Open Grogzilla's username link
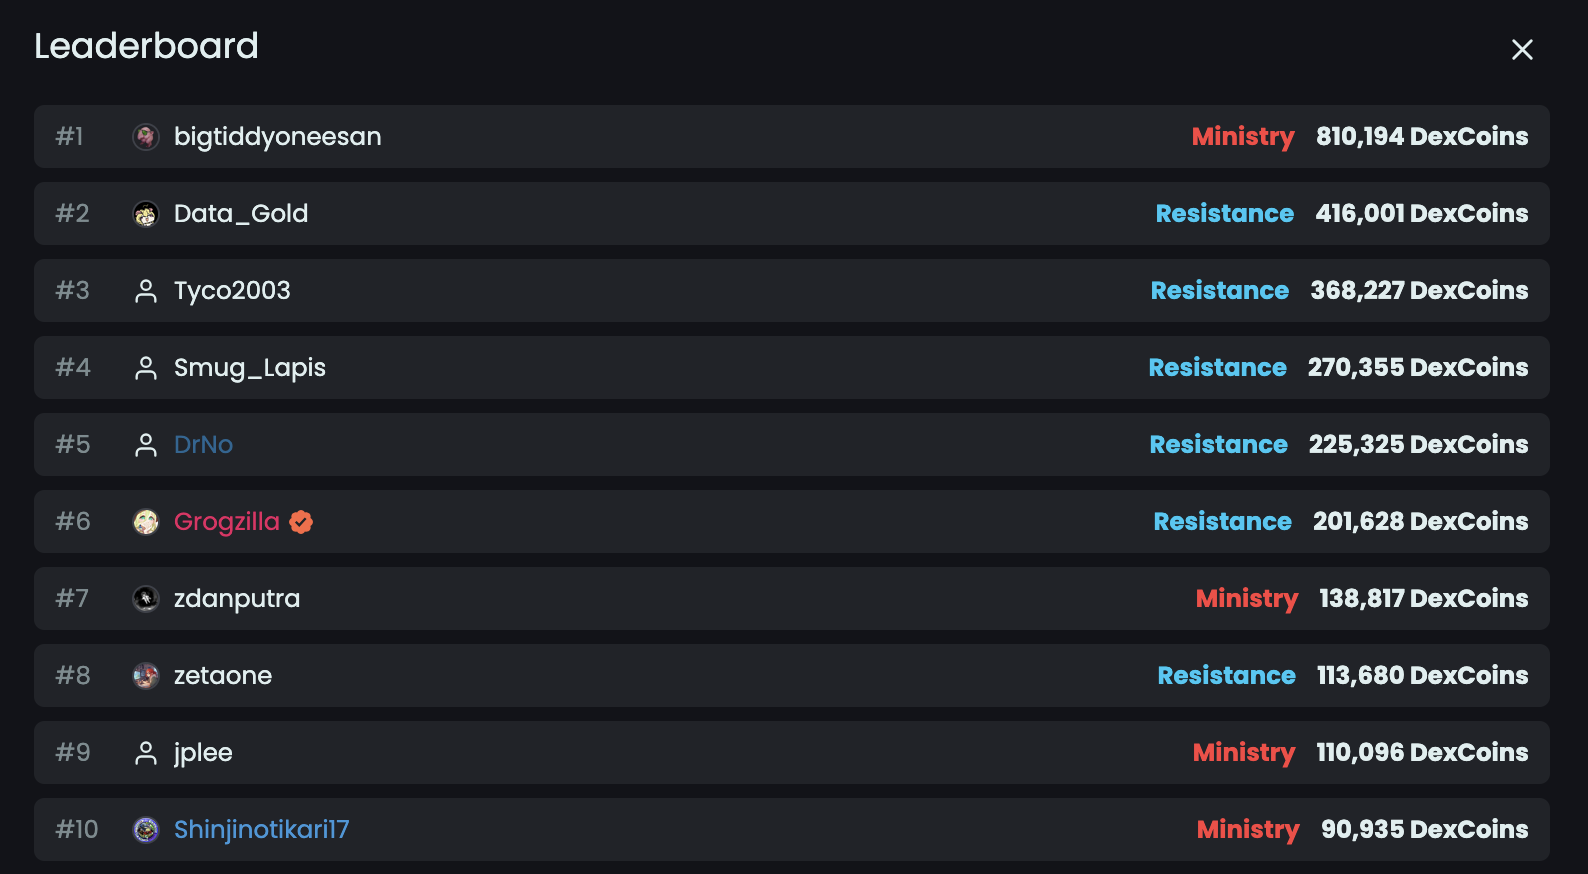1588x874 pixels. tap(227, 522)
